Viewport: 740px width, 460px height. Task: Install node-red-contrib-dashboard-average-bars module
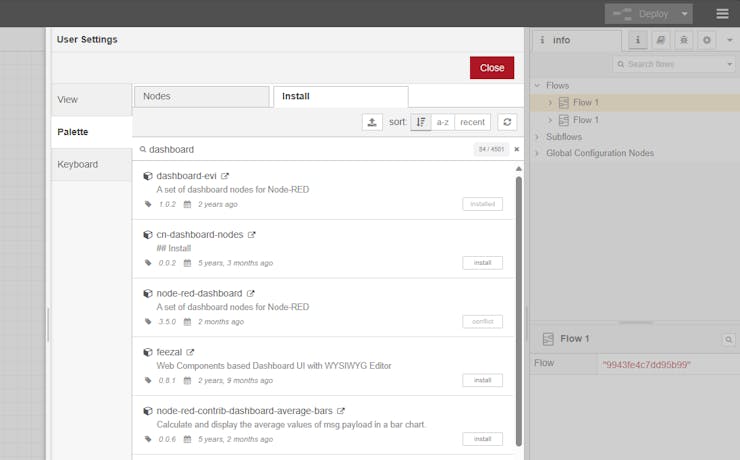tap(482, 439)
